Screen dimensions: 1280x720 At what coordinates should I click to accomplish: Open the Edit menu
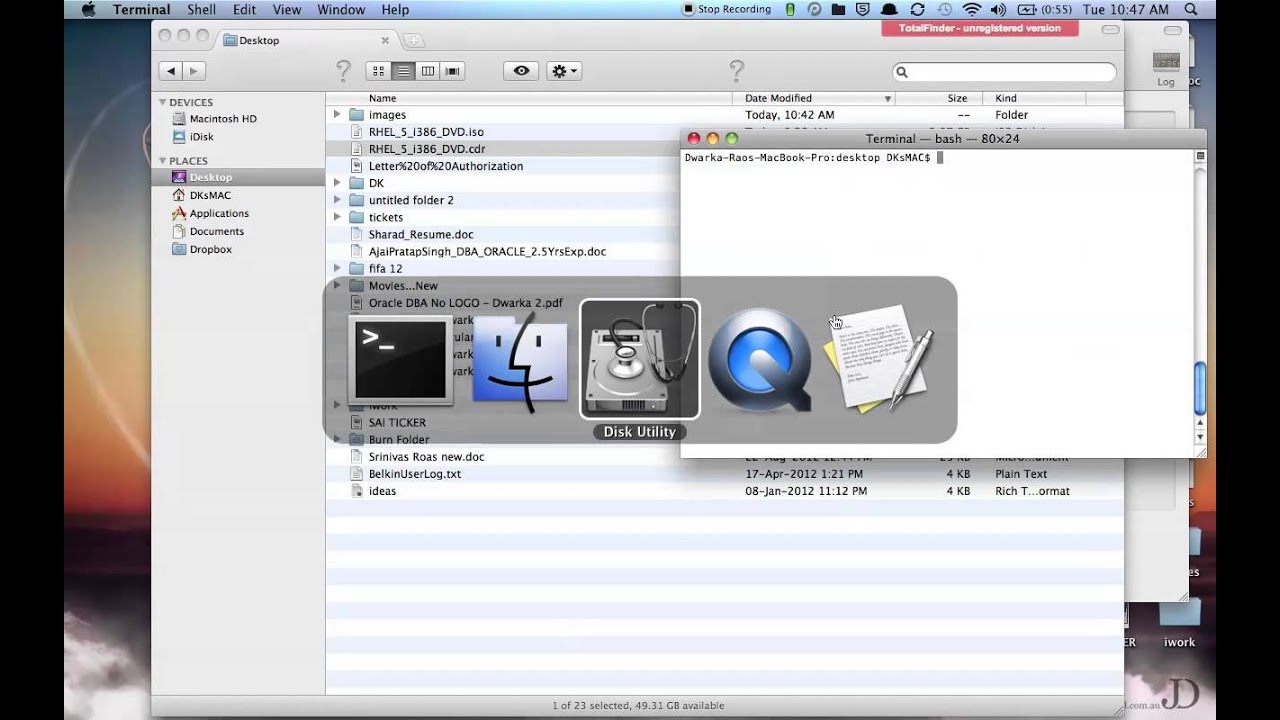pos(244,9)
